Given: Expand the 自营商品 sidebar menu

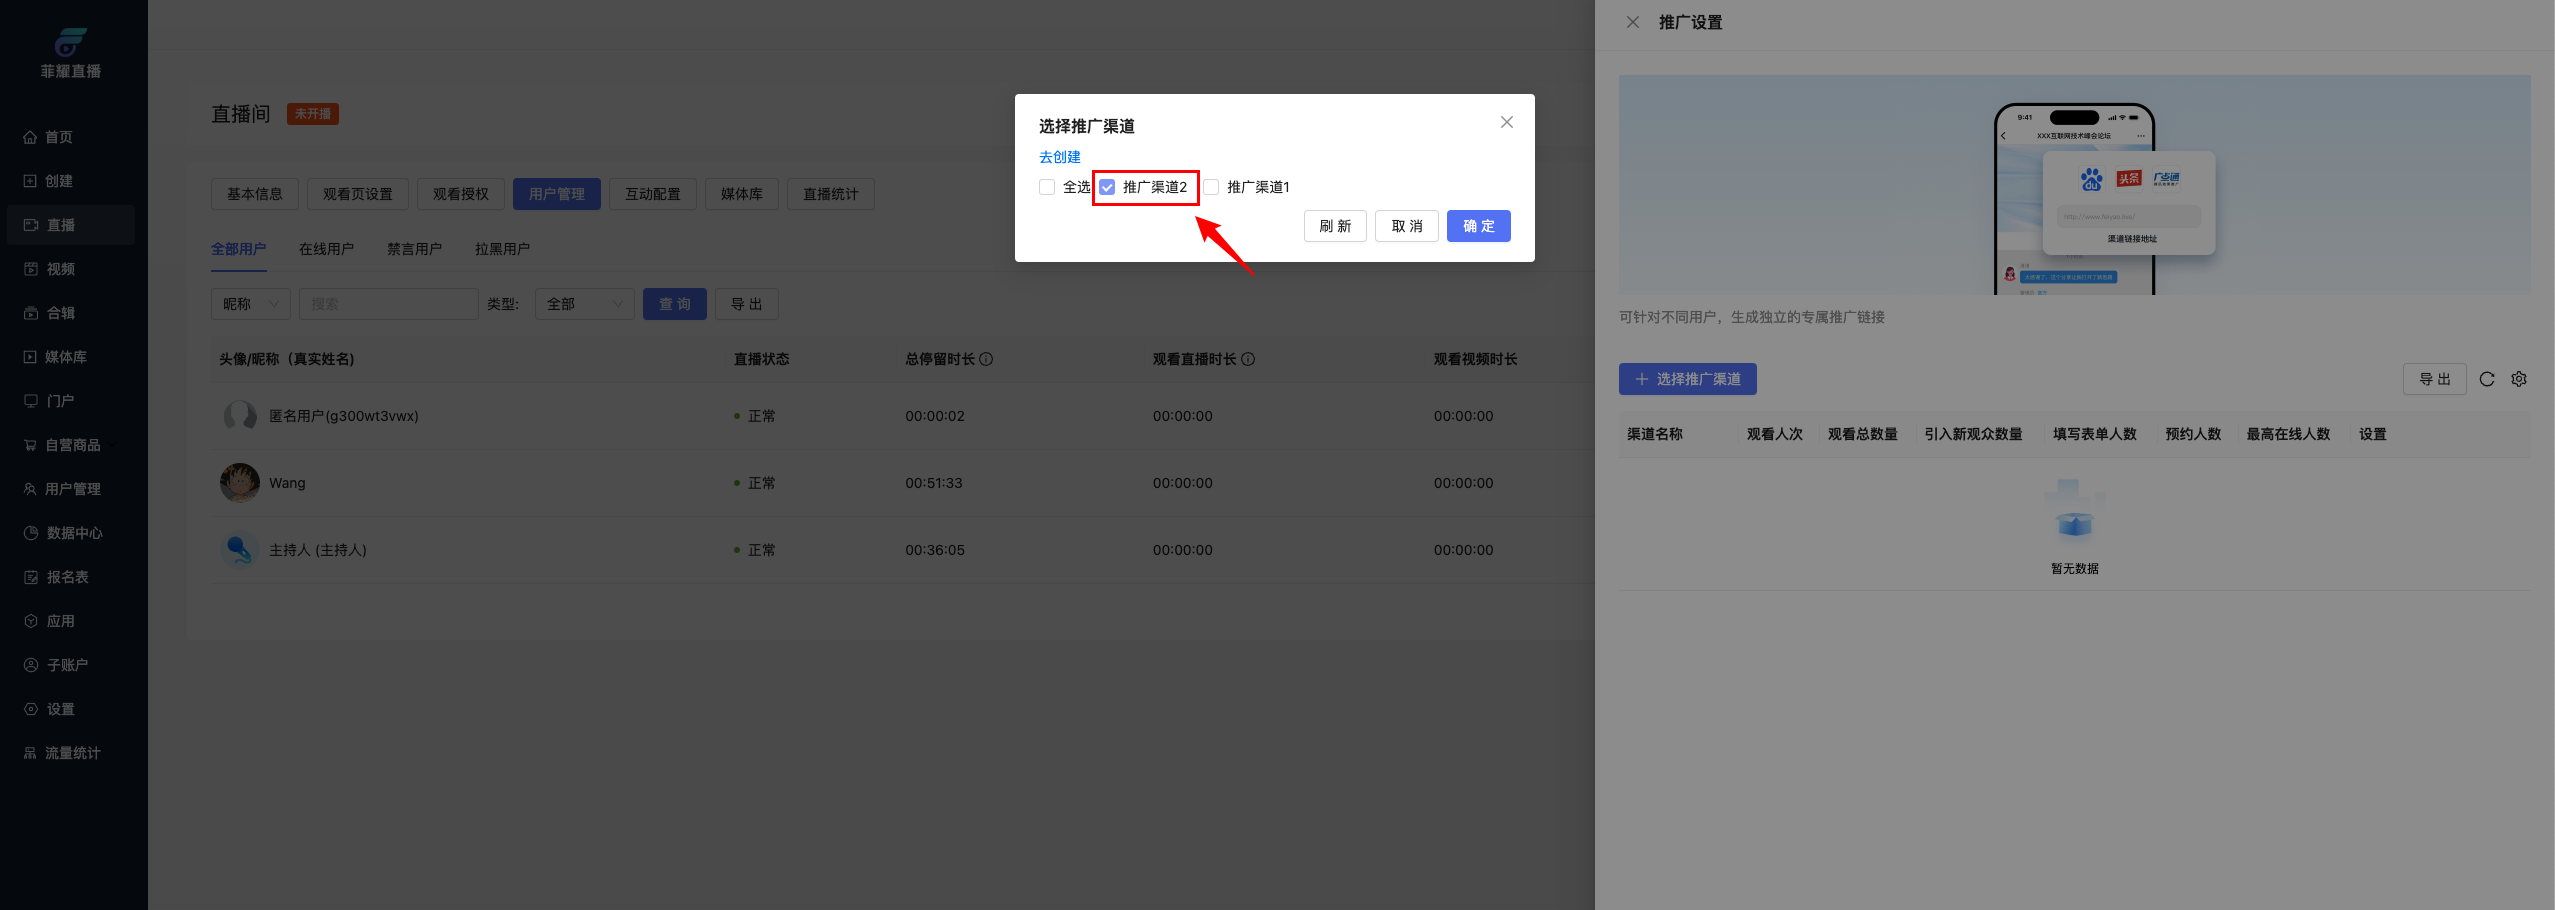Looking at the screenshot, I should tap(73, 445).
